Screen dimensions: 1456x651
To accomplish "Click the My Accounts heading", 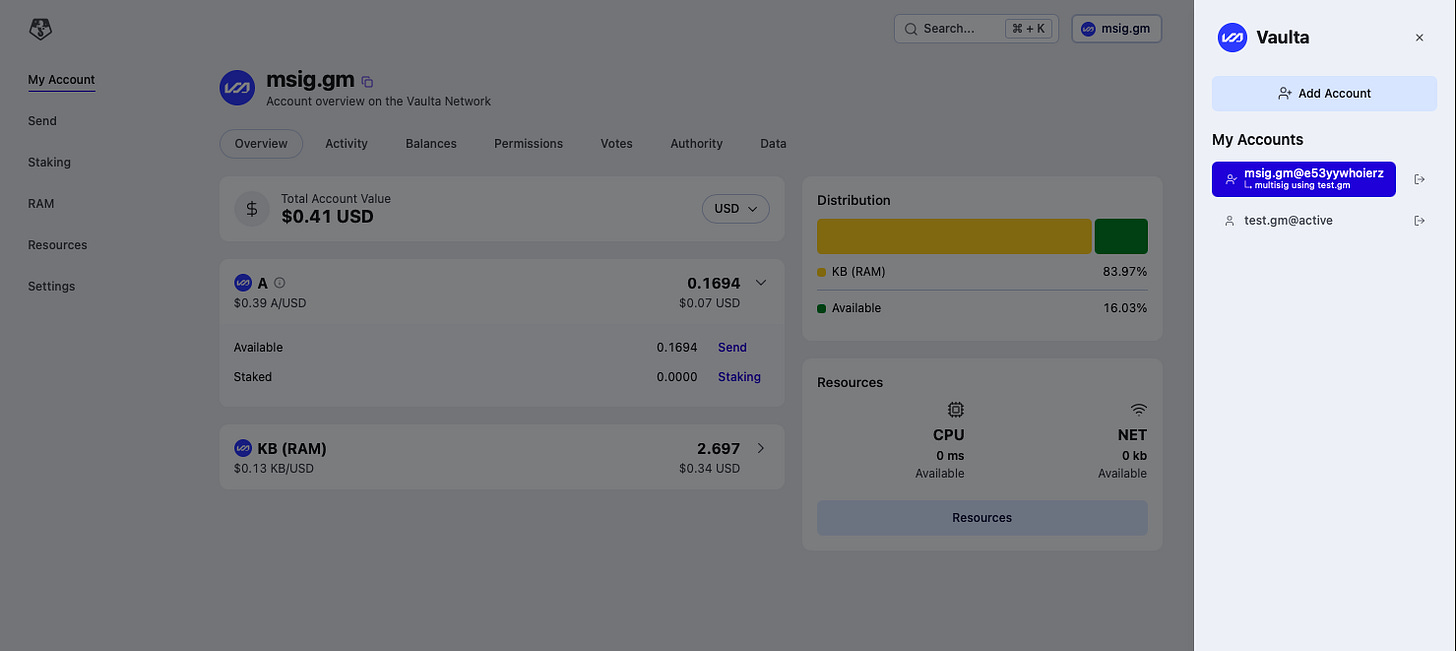I will 1258,140.
